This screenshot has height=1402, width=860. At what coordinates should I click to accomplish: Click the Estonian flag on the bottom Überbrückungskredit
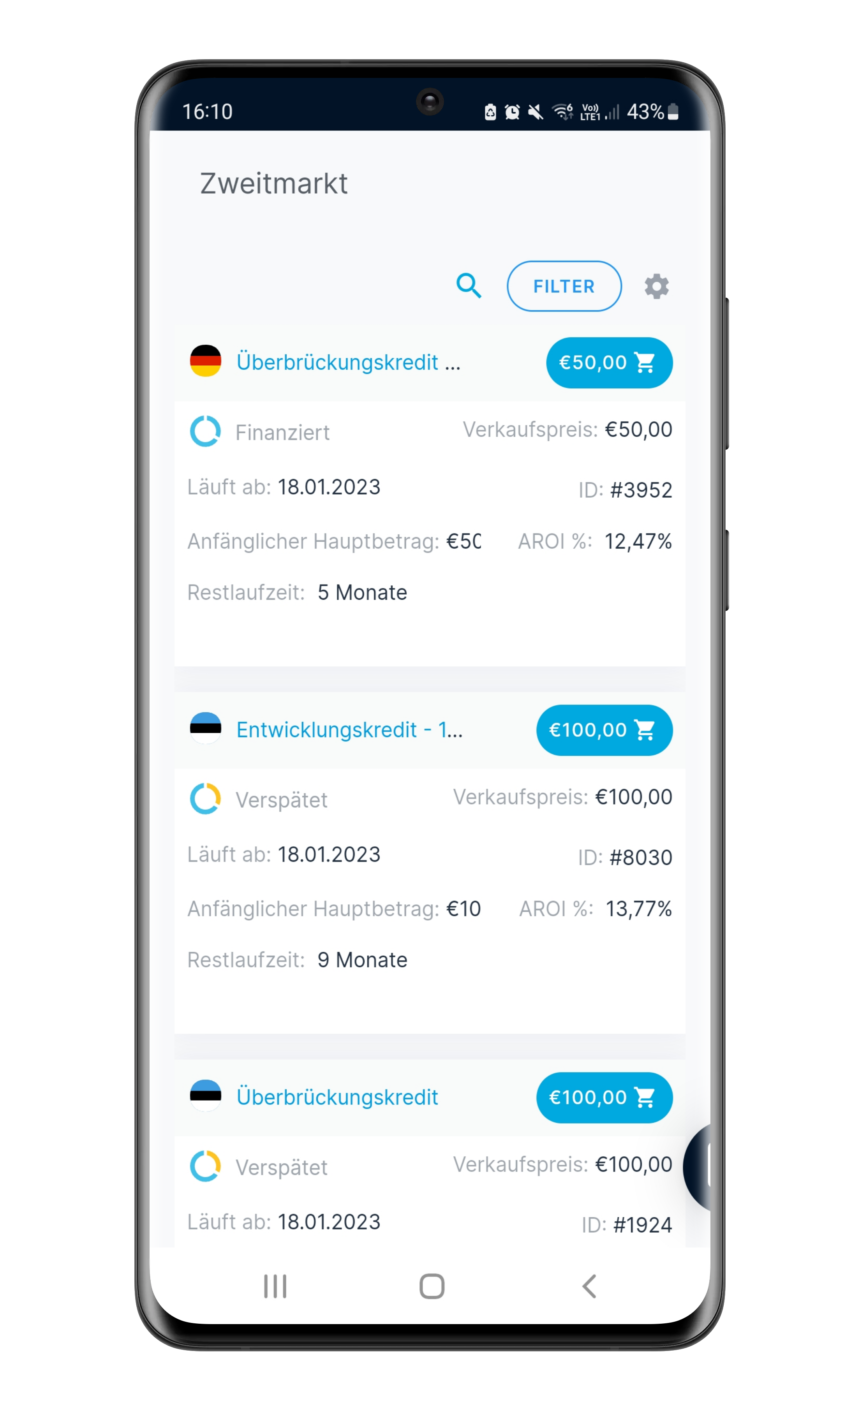point(206,1096)
